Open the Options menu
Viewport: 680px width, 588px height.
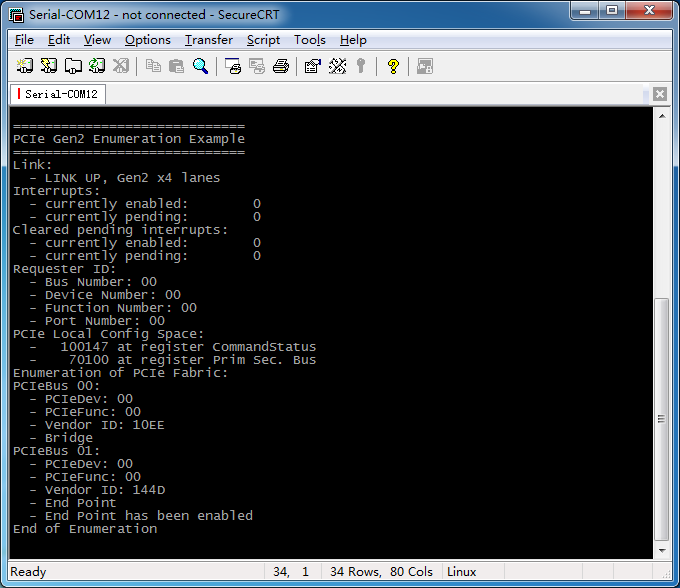[x=148, y=40]
